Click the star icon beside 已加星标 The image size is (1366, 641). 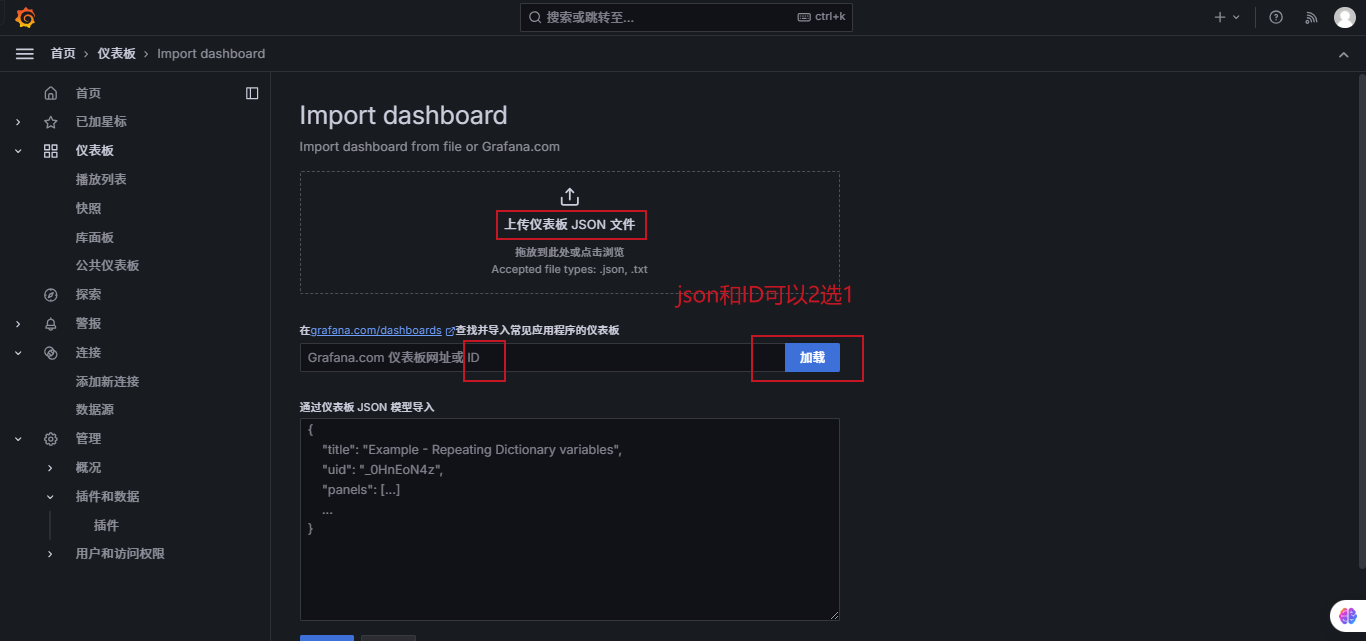click(51, 122)
